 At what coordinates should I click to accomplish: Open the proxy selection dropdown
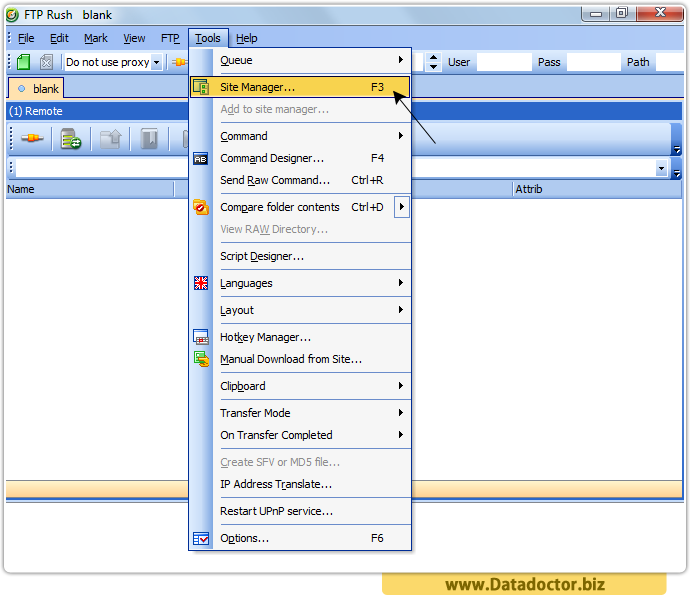[x=157, y=62]
